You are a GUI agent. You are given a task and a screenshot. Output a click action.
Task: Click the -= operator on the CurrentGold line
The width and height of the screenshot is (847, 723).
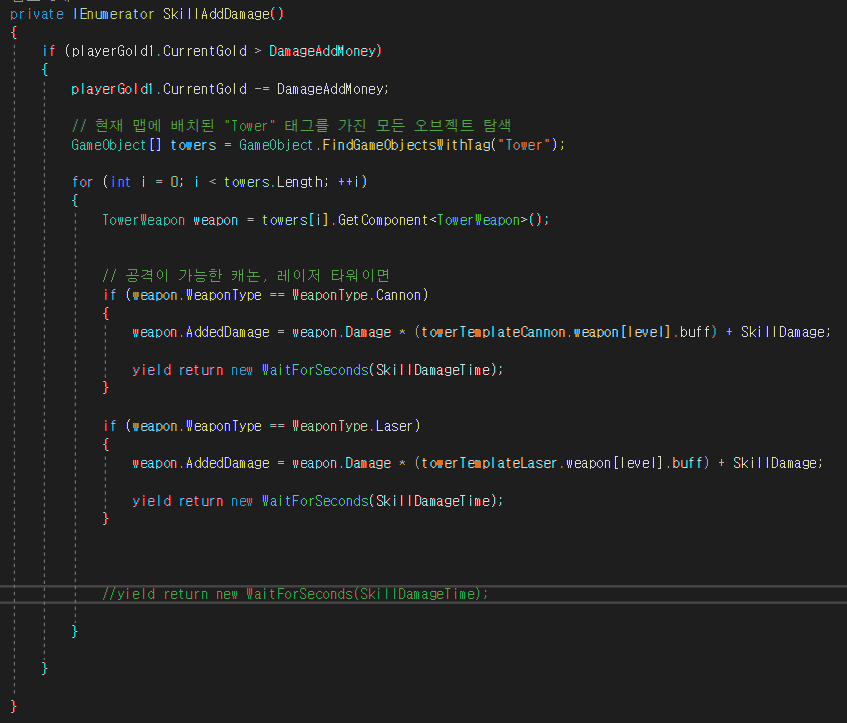[262, 88]
